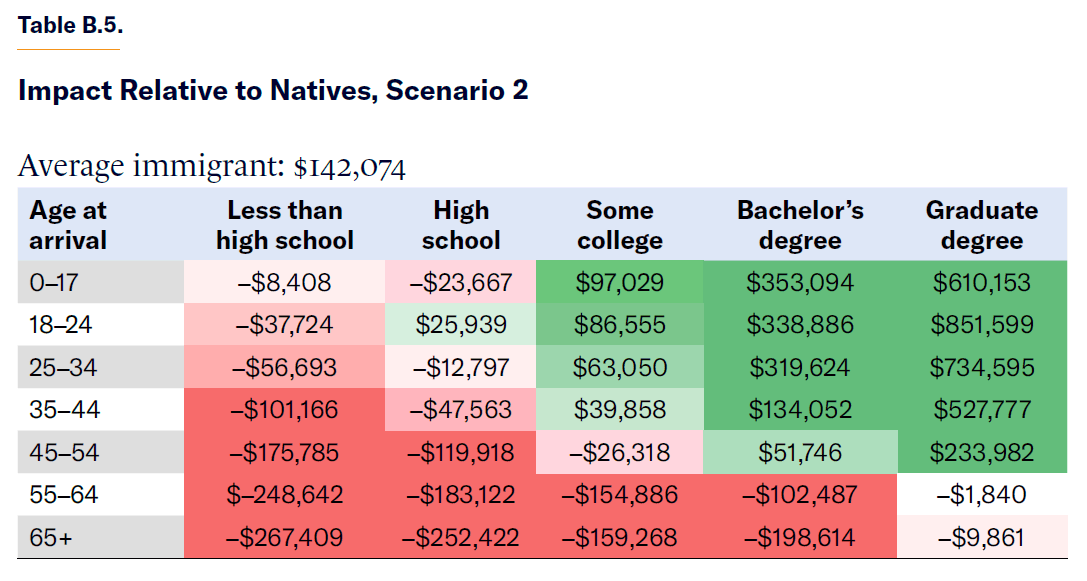This screenshot has height=581, width=1087.
Task: Click the "Table B.5." label
Action: 70,26
